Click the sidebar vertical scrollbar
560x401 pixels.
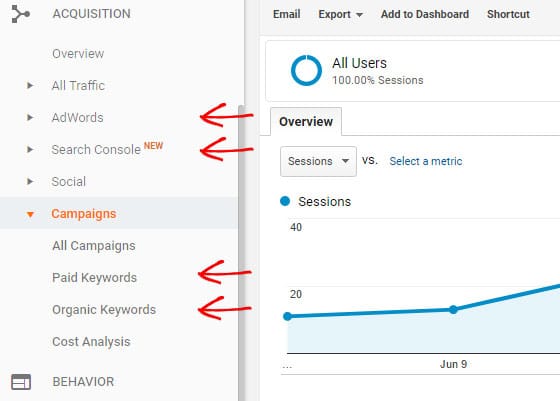pyautogui.click(x=242, y=253)
